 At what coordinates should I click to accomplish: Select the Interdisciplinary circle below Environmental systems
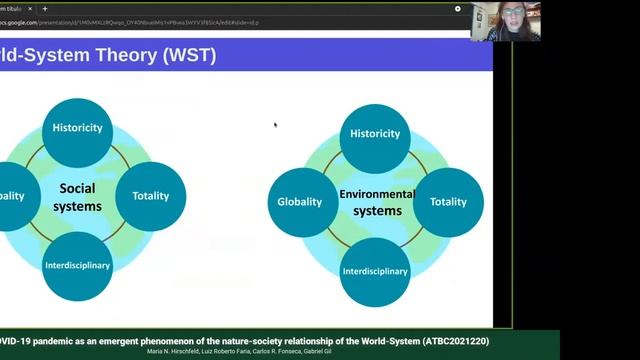click(x=375, y=272)
